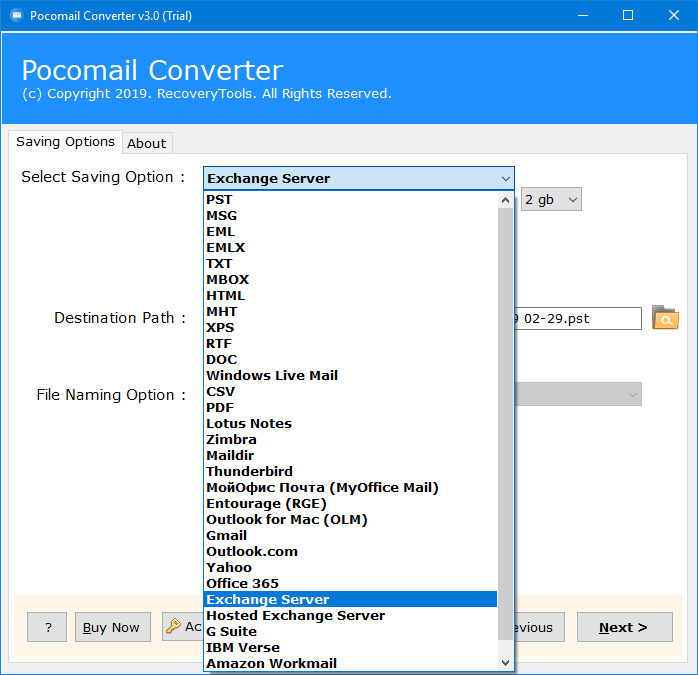Image resolution: width=698 pixels, height=675 pixels.
Task: Select Outlook.com as saving option
Action: [x=351, y=552]
